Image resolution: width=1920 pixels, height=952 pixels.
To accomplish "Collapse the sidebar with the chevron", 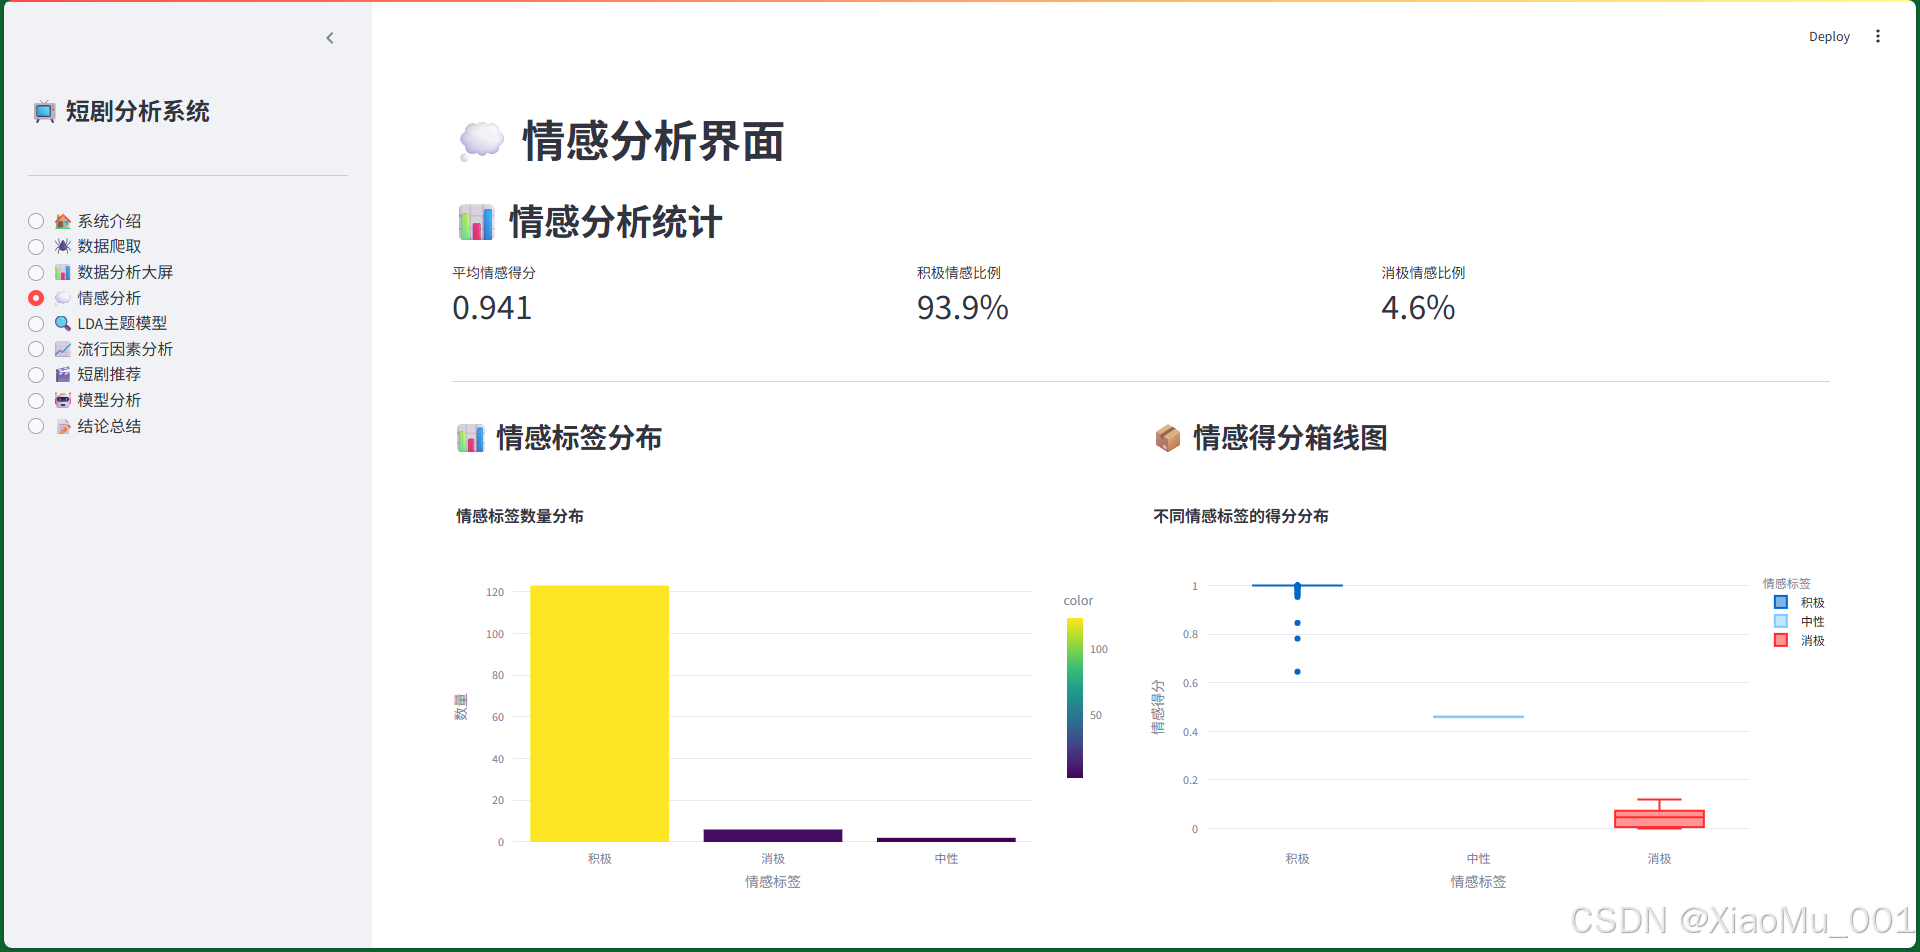I will (330, 38).
